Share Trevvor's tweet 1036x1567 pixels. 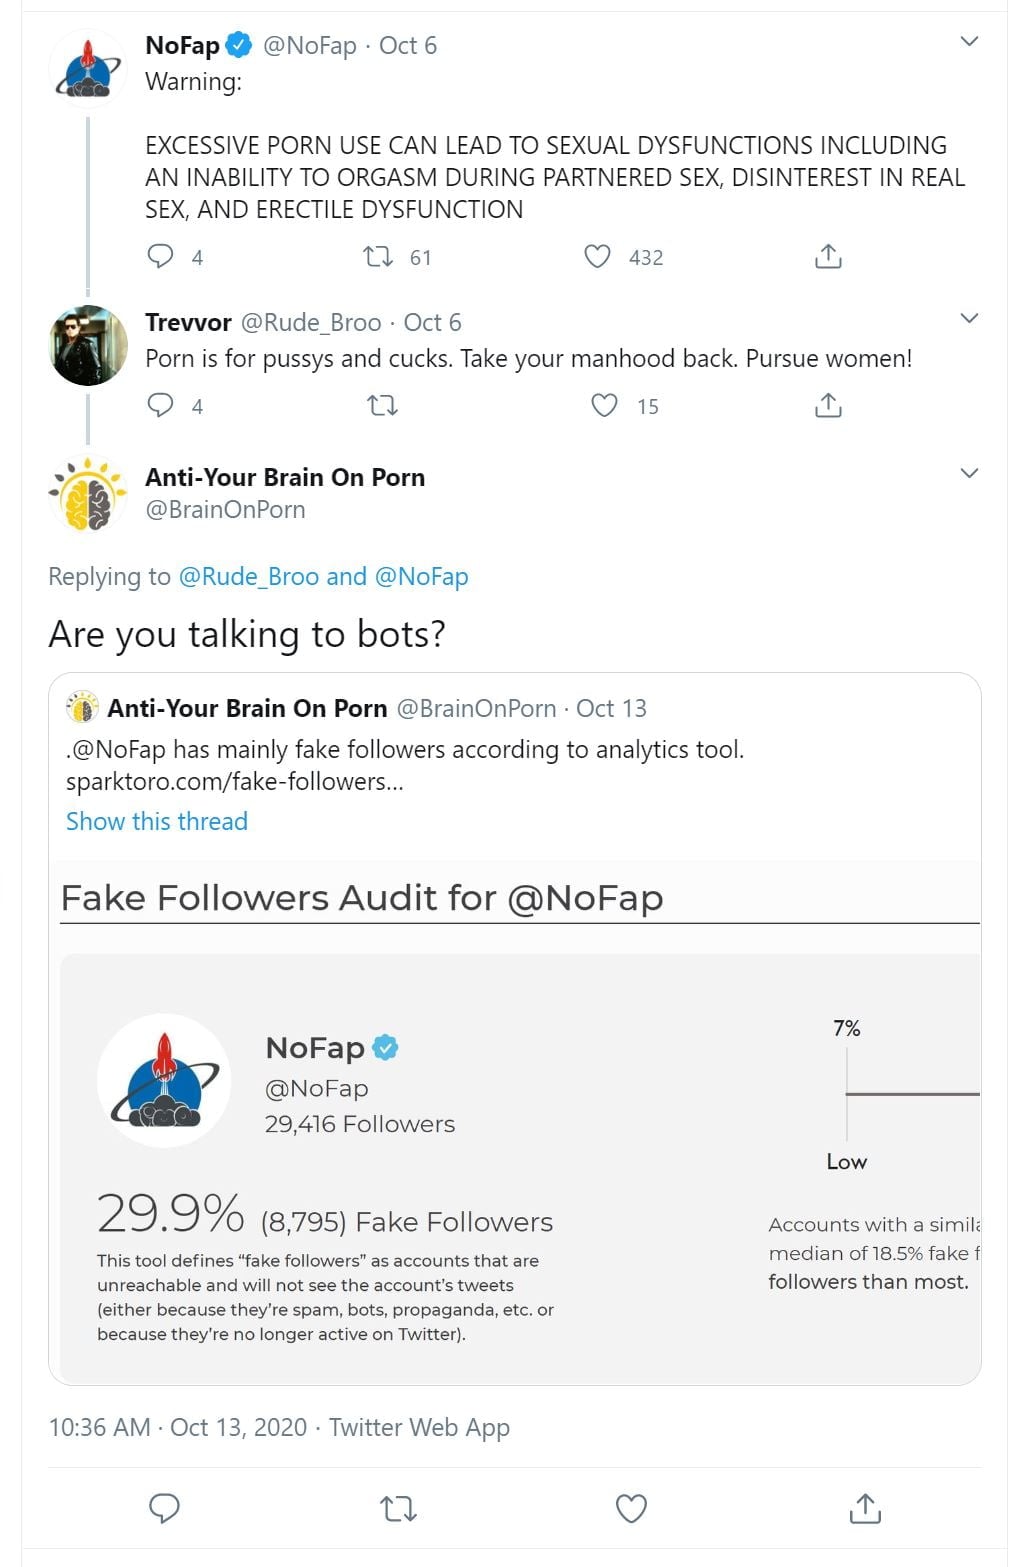pyautogui.click(x=828, y=405)
